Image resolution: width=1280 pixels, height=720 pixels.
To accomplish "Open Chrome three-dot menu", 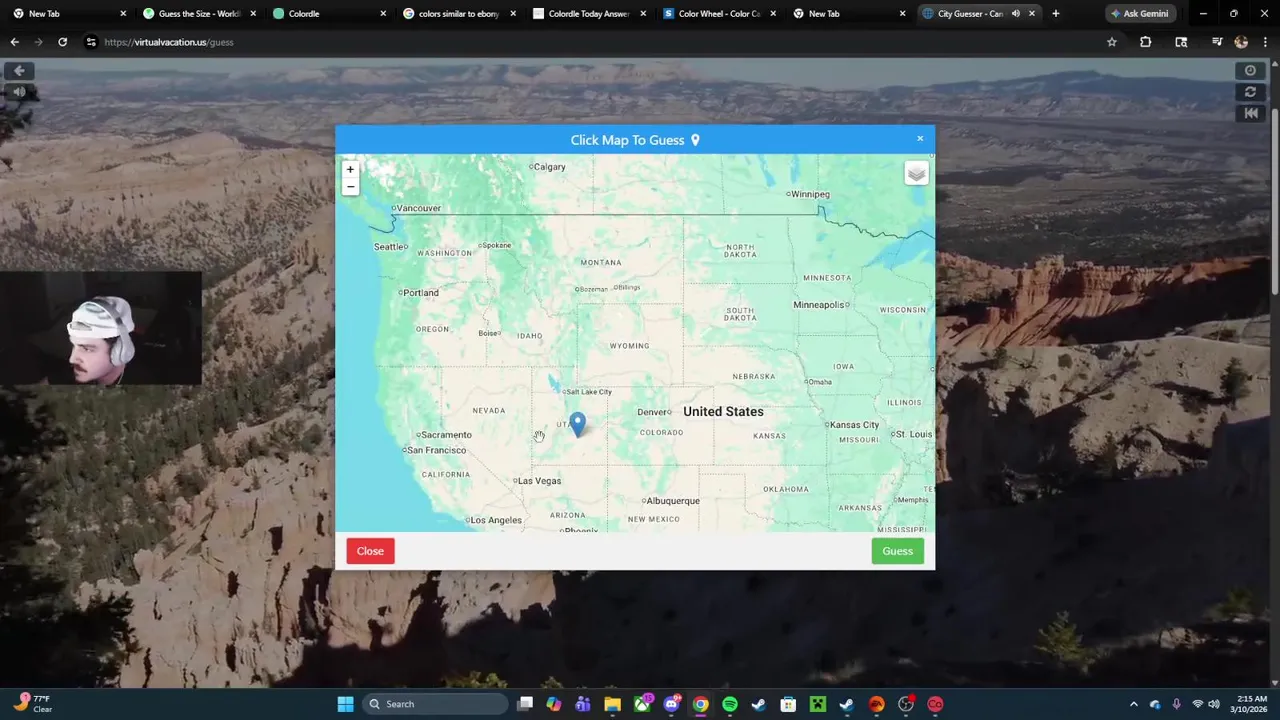I will tap(1265, 42).
